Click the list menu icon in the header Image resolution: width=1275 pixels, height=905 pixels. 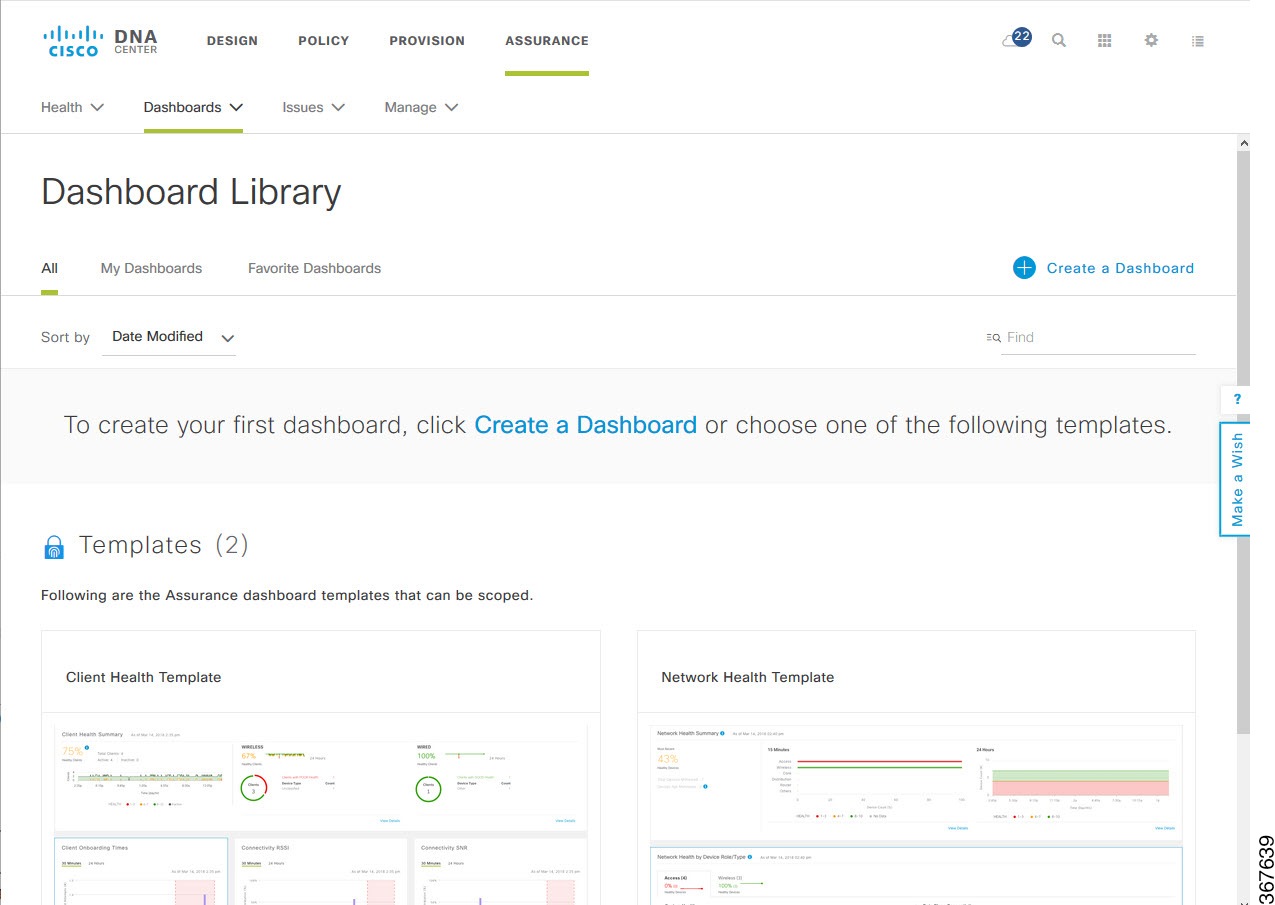1198,41
